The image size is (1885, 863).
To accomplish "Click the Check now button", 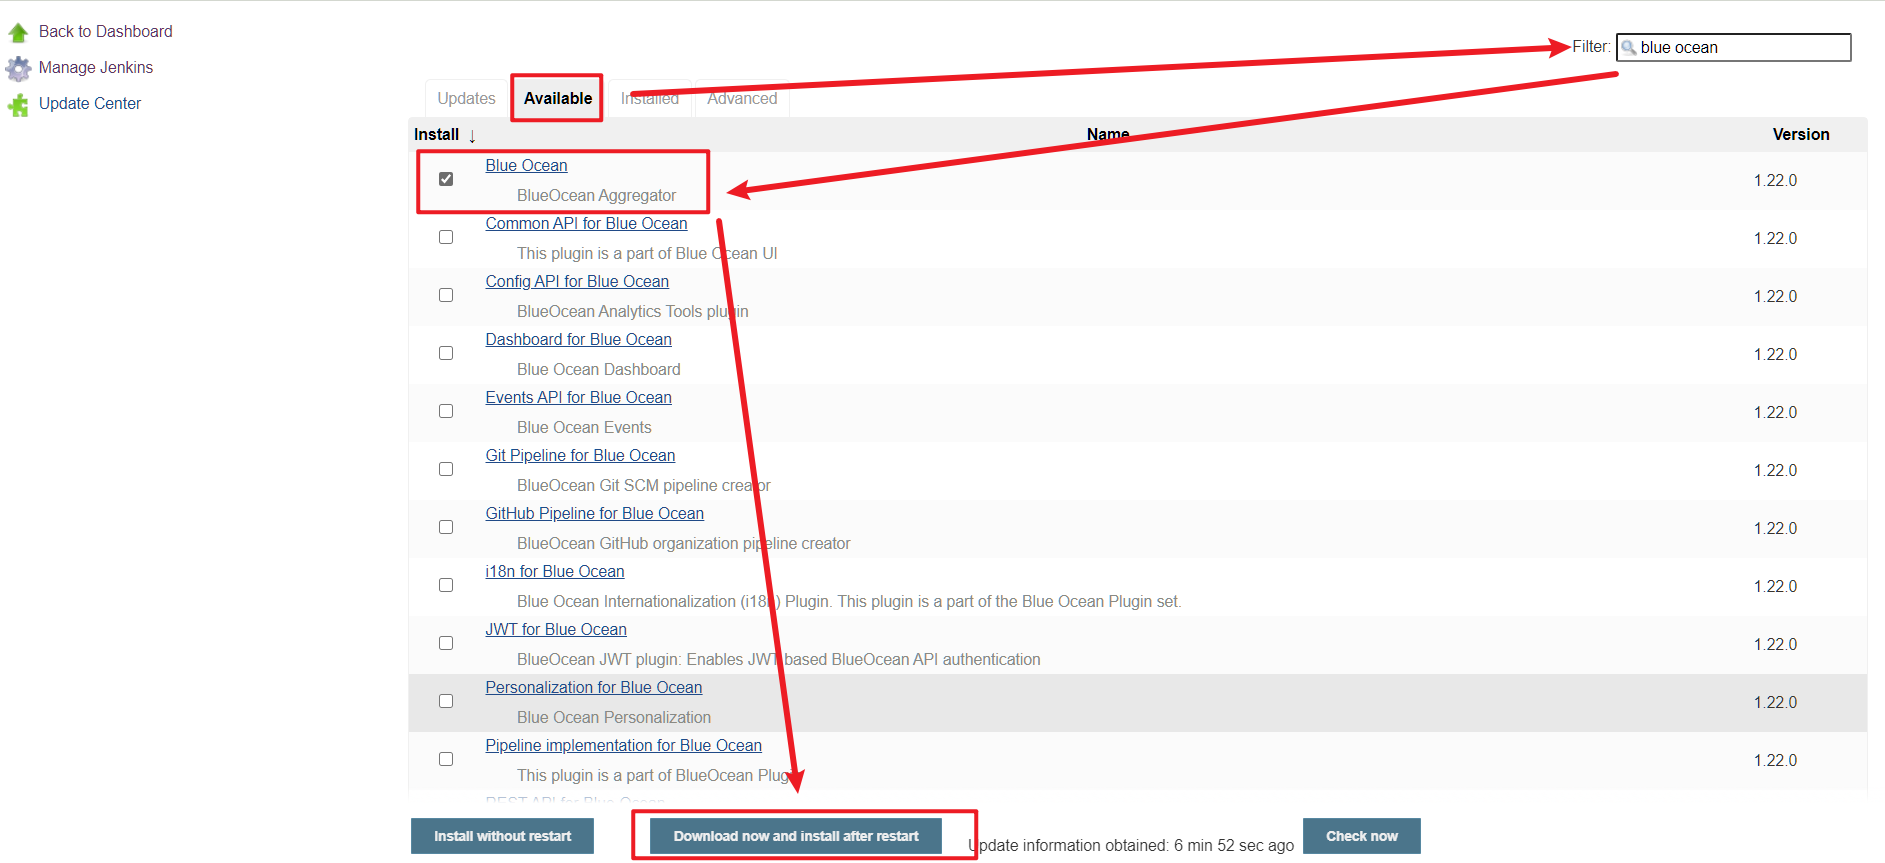I will (x=1362, y=836).
